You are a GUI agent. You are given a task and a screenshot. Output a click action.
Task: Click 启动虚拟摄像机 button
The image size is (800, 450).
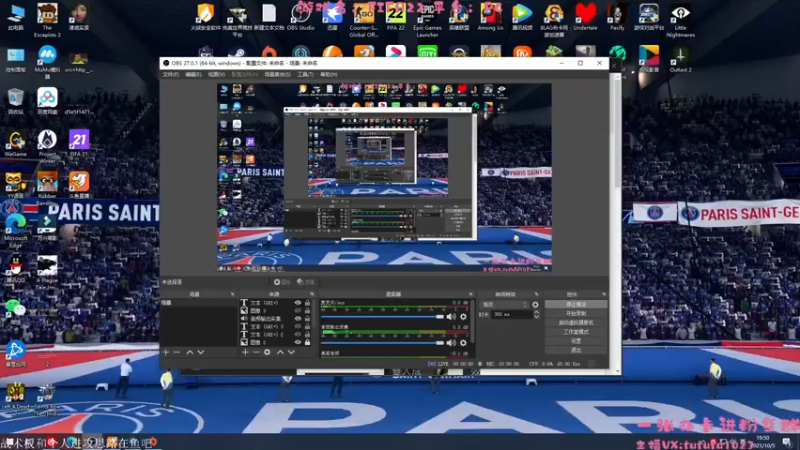click(576, 322)
